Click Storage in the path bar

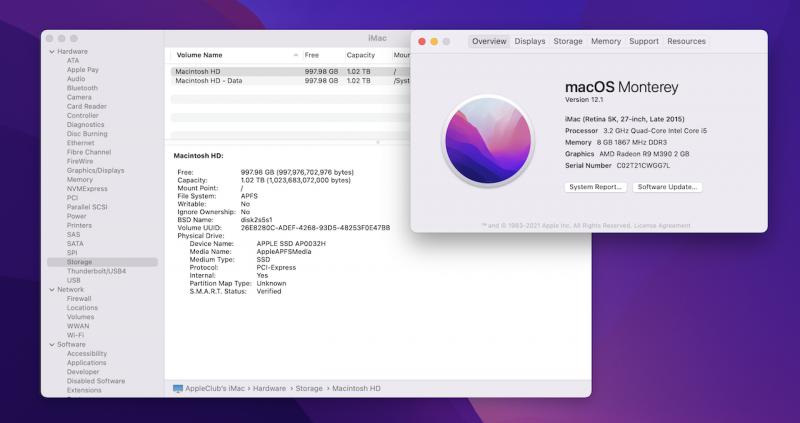[x=309, y=389]
